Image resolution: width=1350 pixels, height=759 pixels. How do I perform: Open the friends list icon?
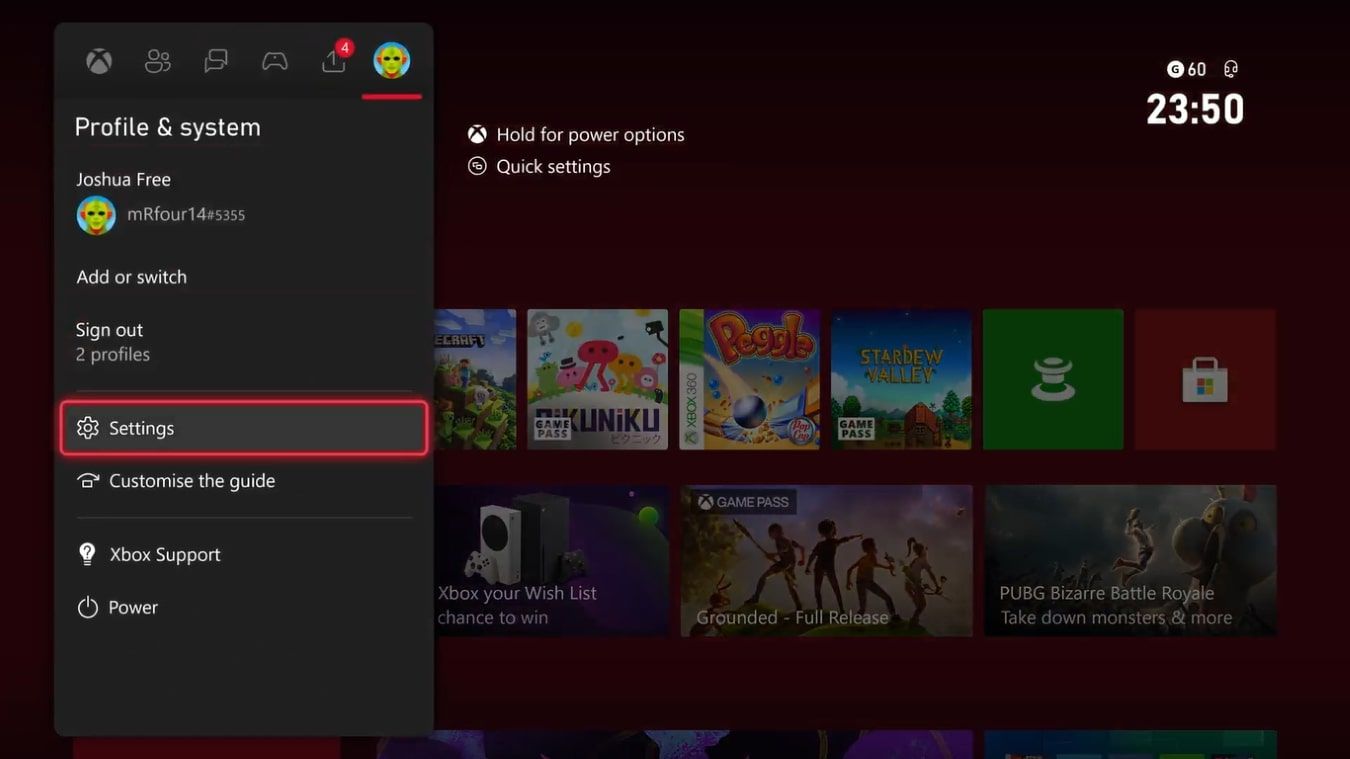[156, 60]
